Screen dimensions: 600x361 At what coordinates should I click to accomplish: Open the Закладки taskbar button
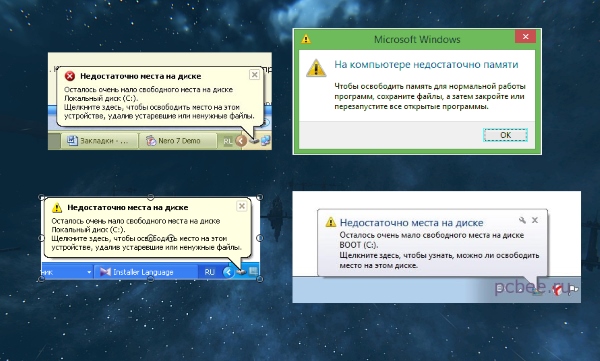100,141
